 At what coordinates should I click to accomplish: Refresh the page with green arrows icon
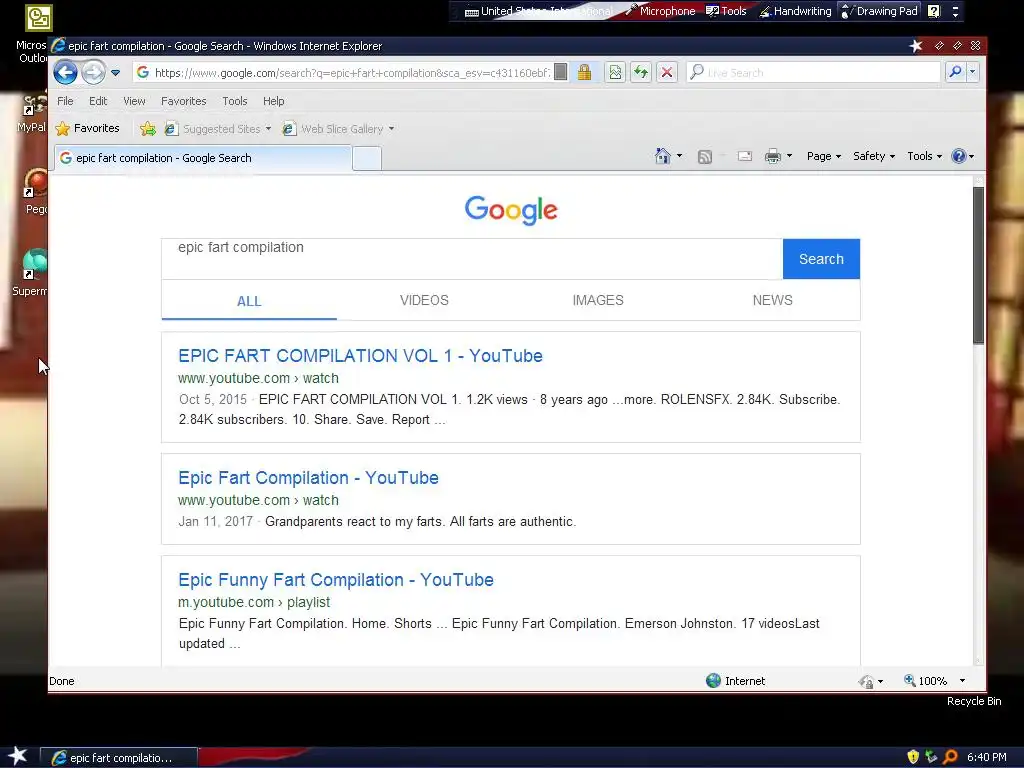[x=641, y=72]
